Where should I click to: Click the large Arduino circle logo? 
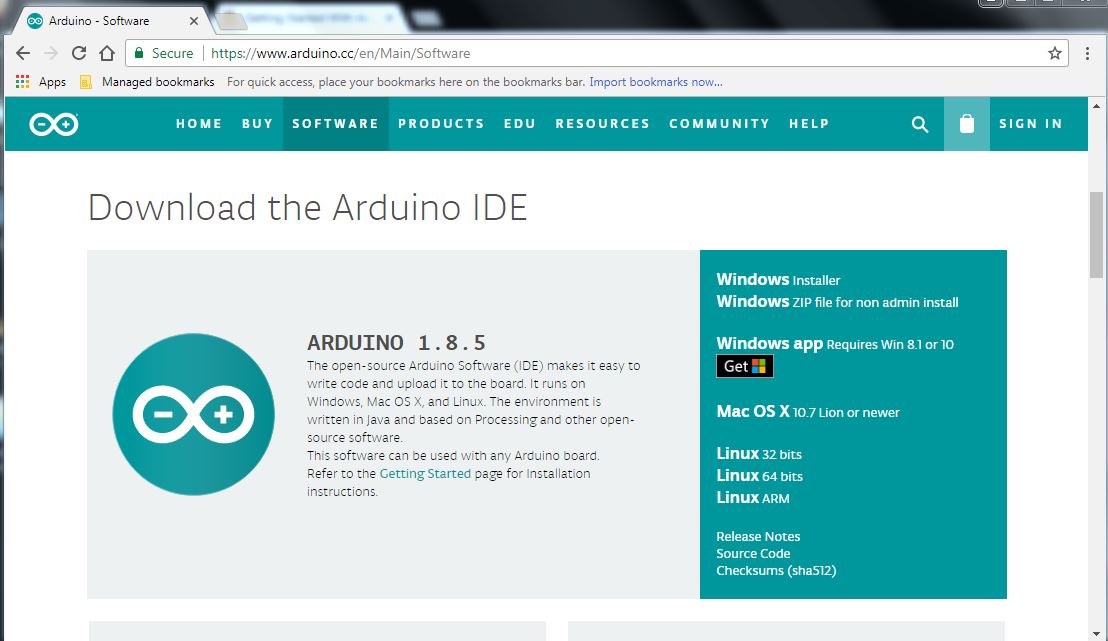194,414
